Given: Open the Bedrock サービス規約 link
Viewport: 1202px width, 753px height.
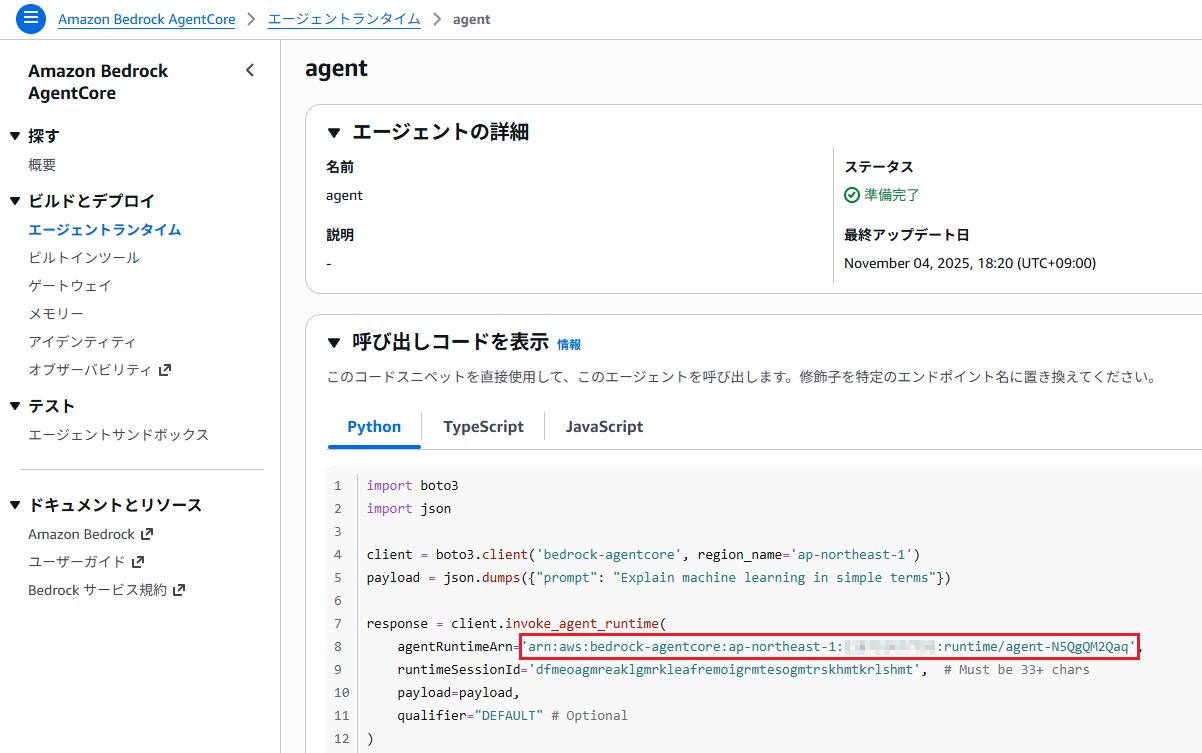Looking at the screenshot, I should point(97,590).
